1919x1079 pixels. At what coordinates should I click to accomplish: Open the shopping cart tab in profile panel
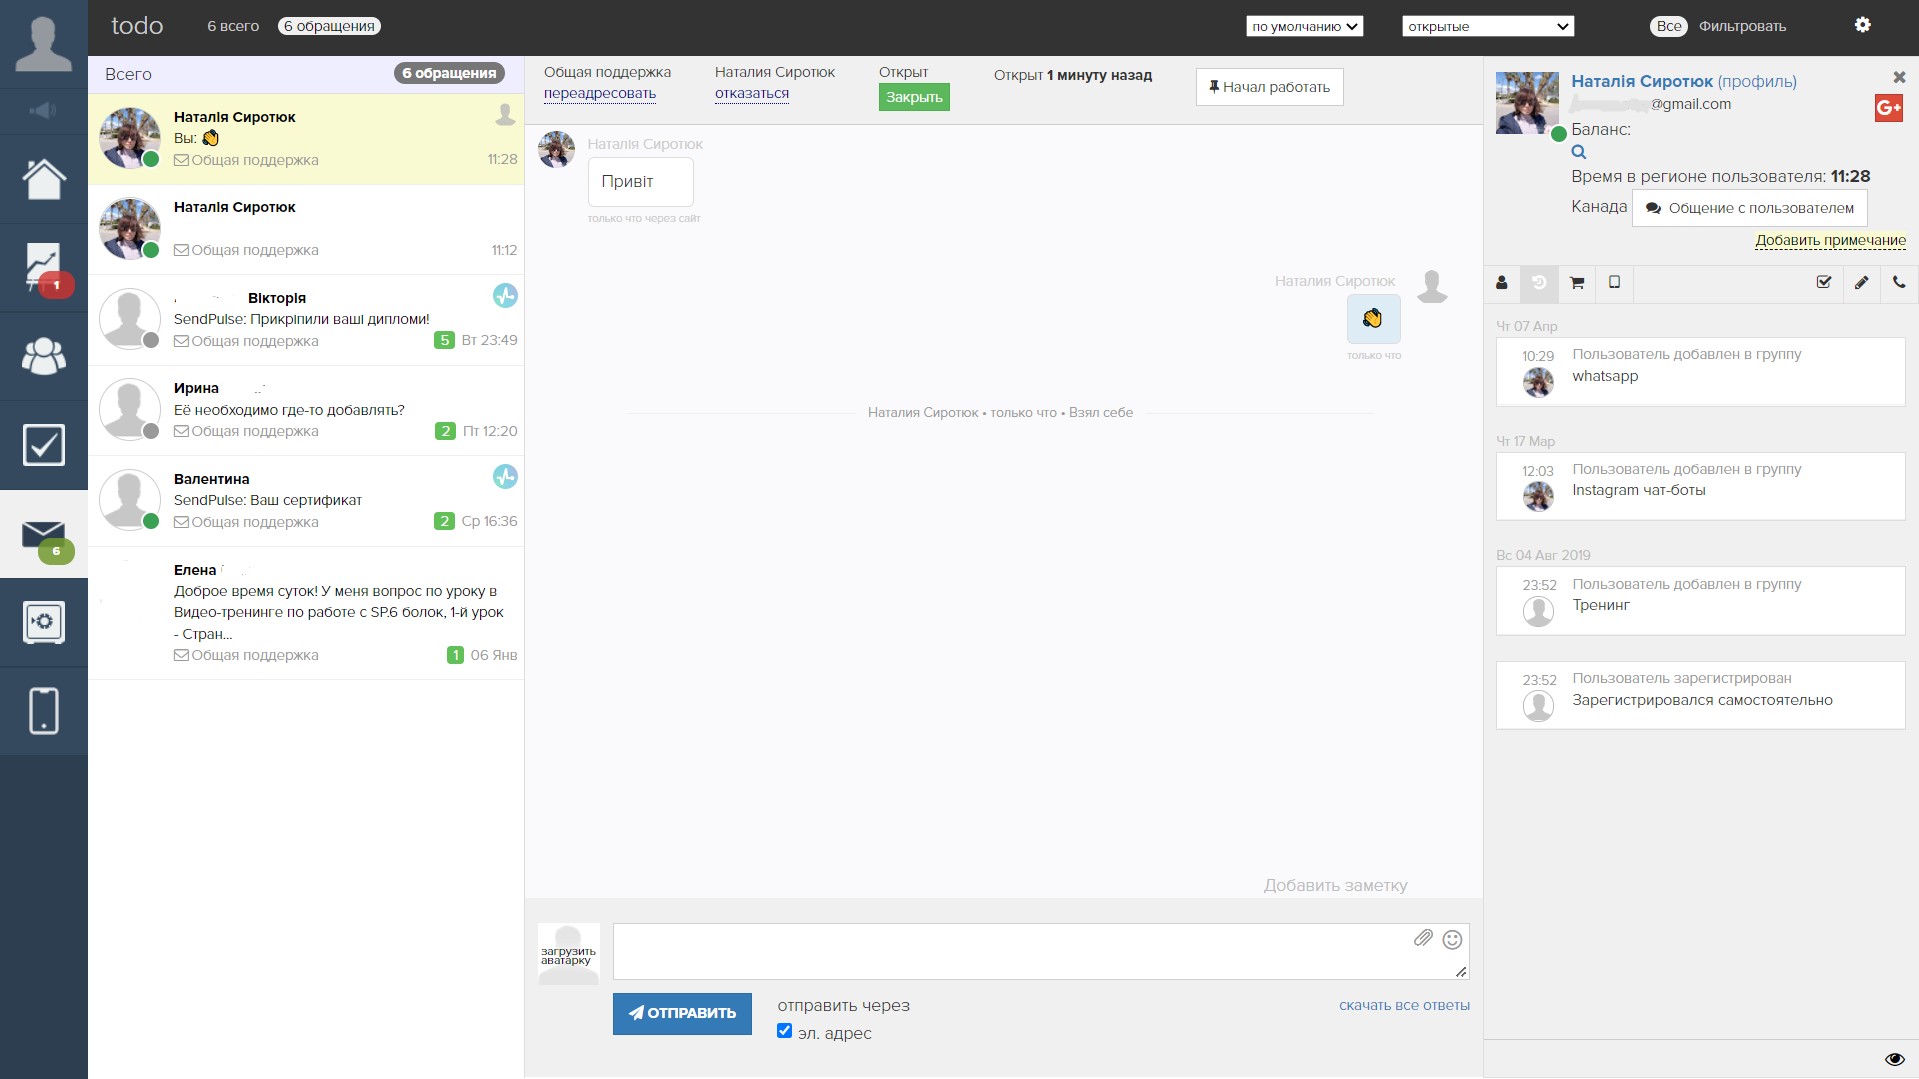coord(1577,283)
